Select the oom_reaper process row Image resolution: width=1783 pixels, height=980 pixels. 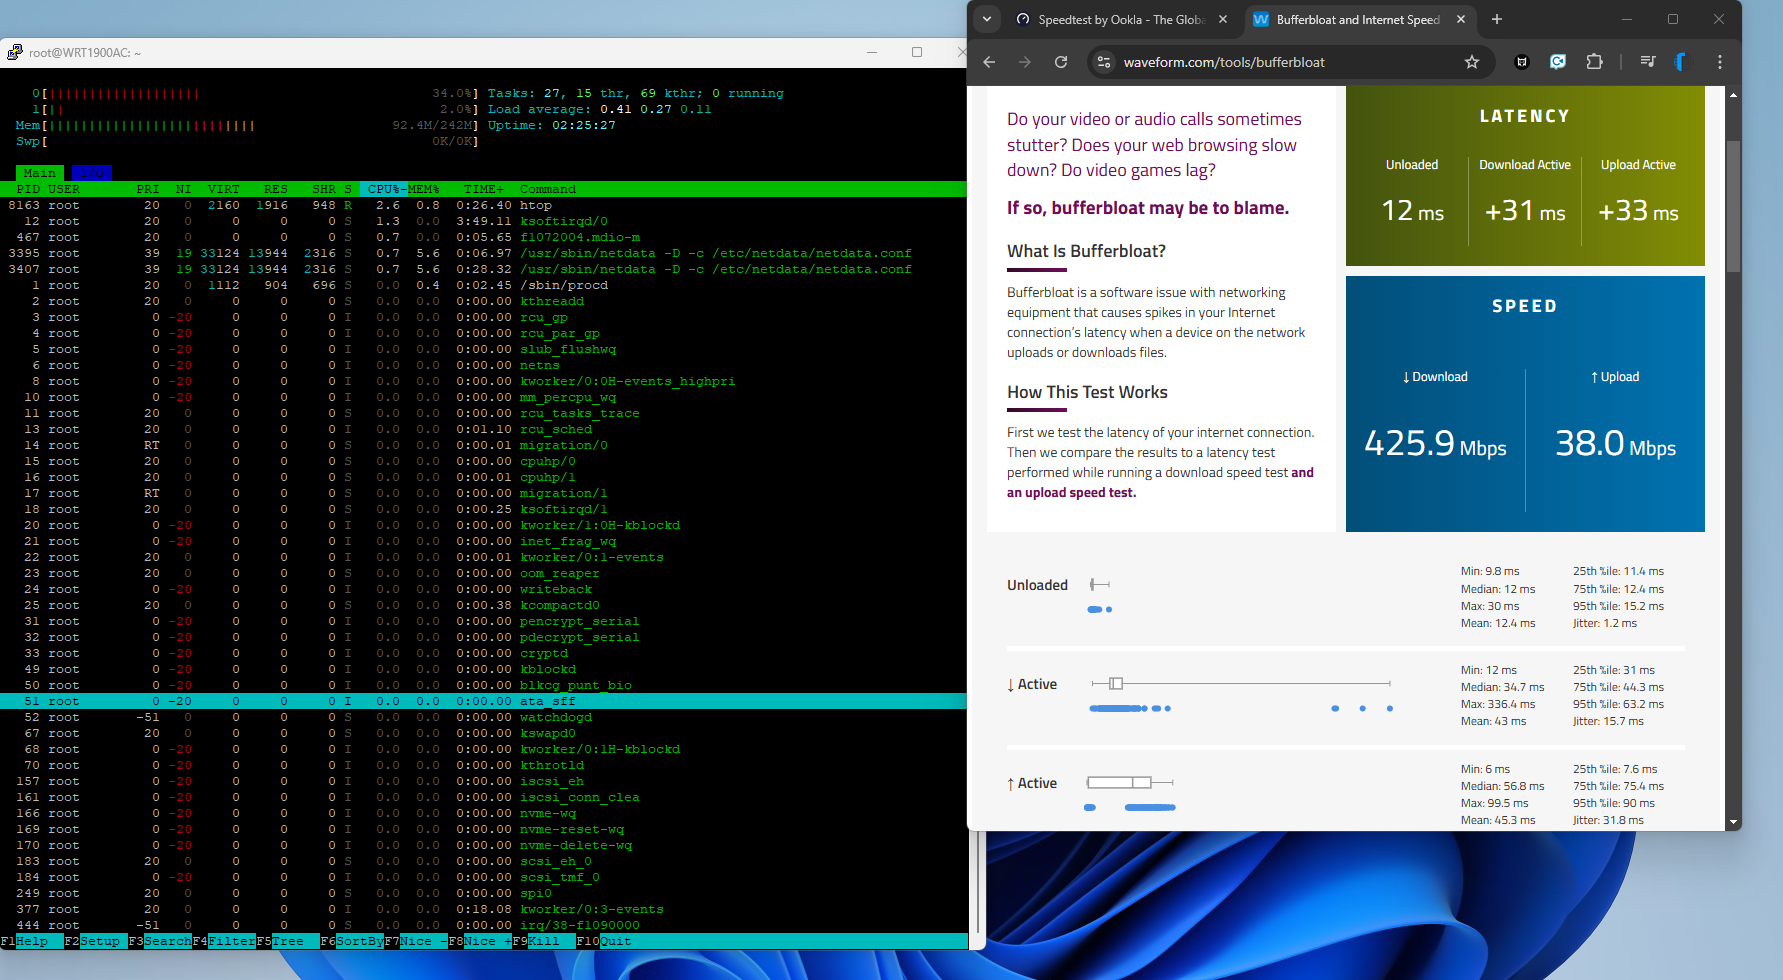point(483,573)
